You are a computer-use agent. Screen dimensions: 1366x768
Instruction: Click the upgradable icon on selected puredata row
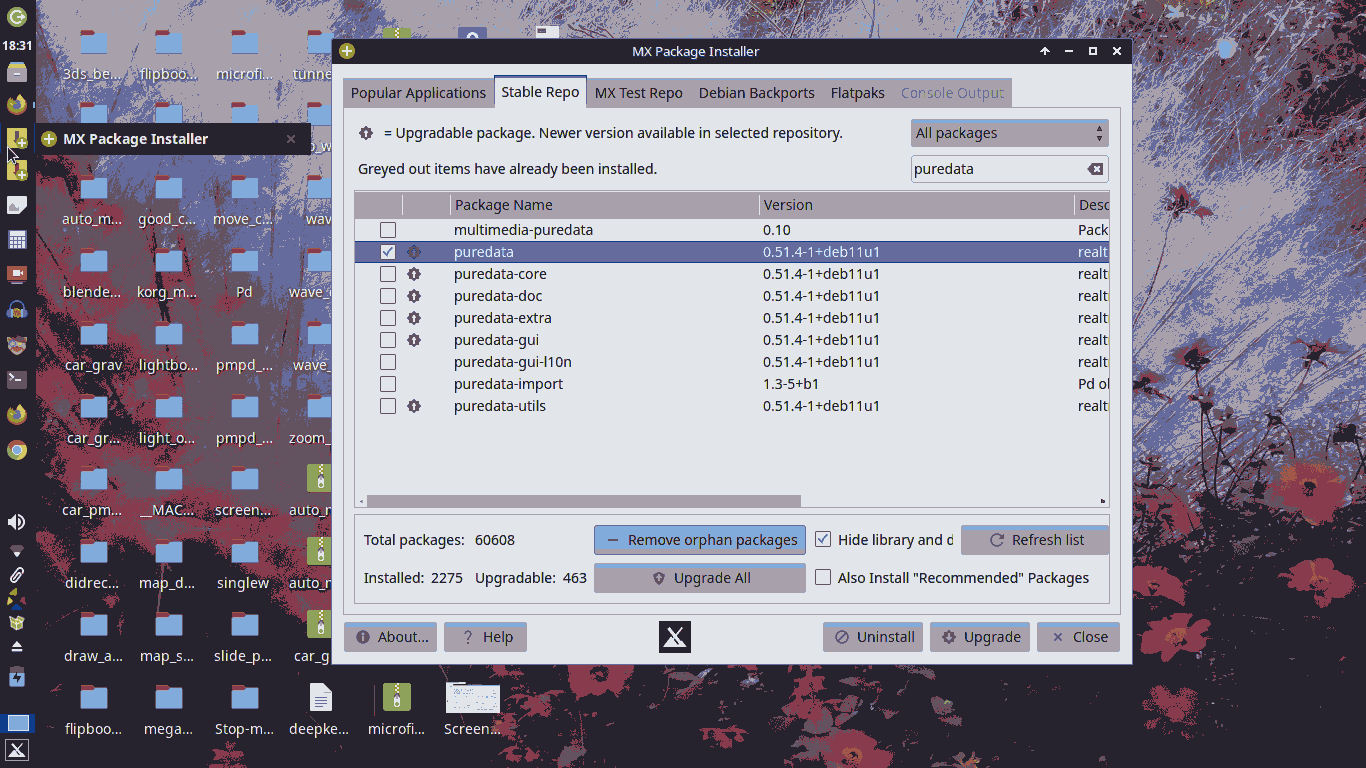click(x=414, y=252)
